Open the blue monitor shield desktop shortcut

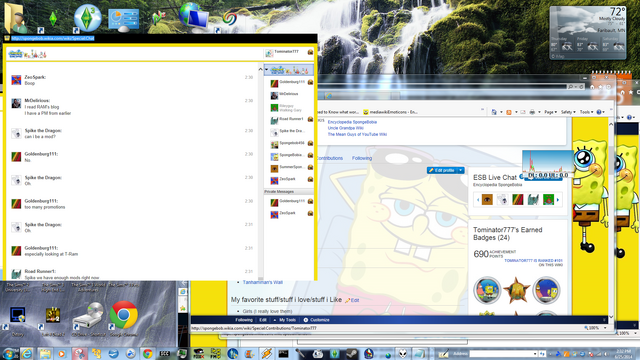click(x=18, y=316)
